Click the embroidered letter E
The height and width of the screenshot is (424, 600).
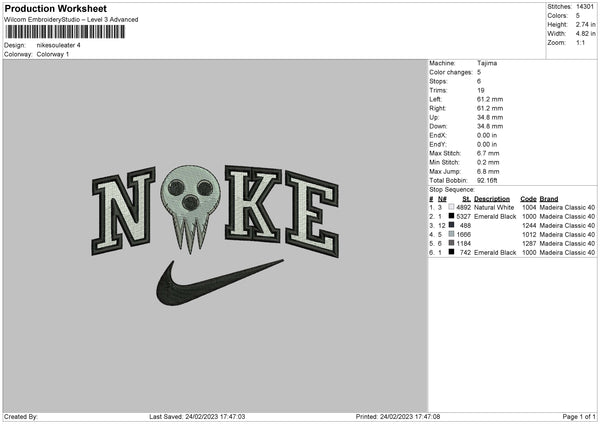coord(311,214)
